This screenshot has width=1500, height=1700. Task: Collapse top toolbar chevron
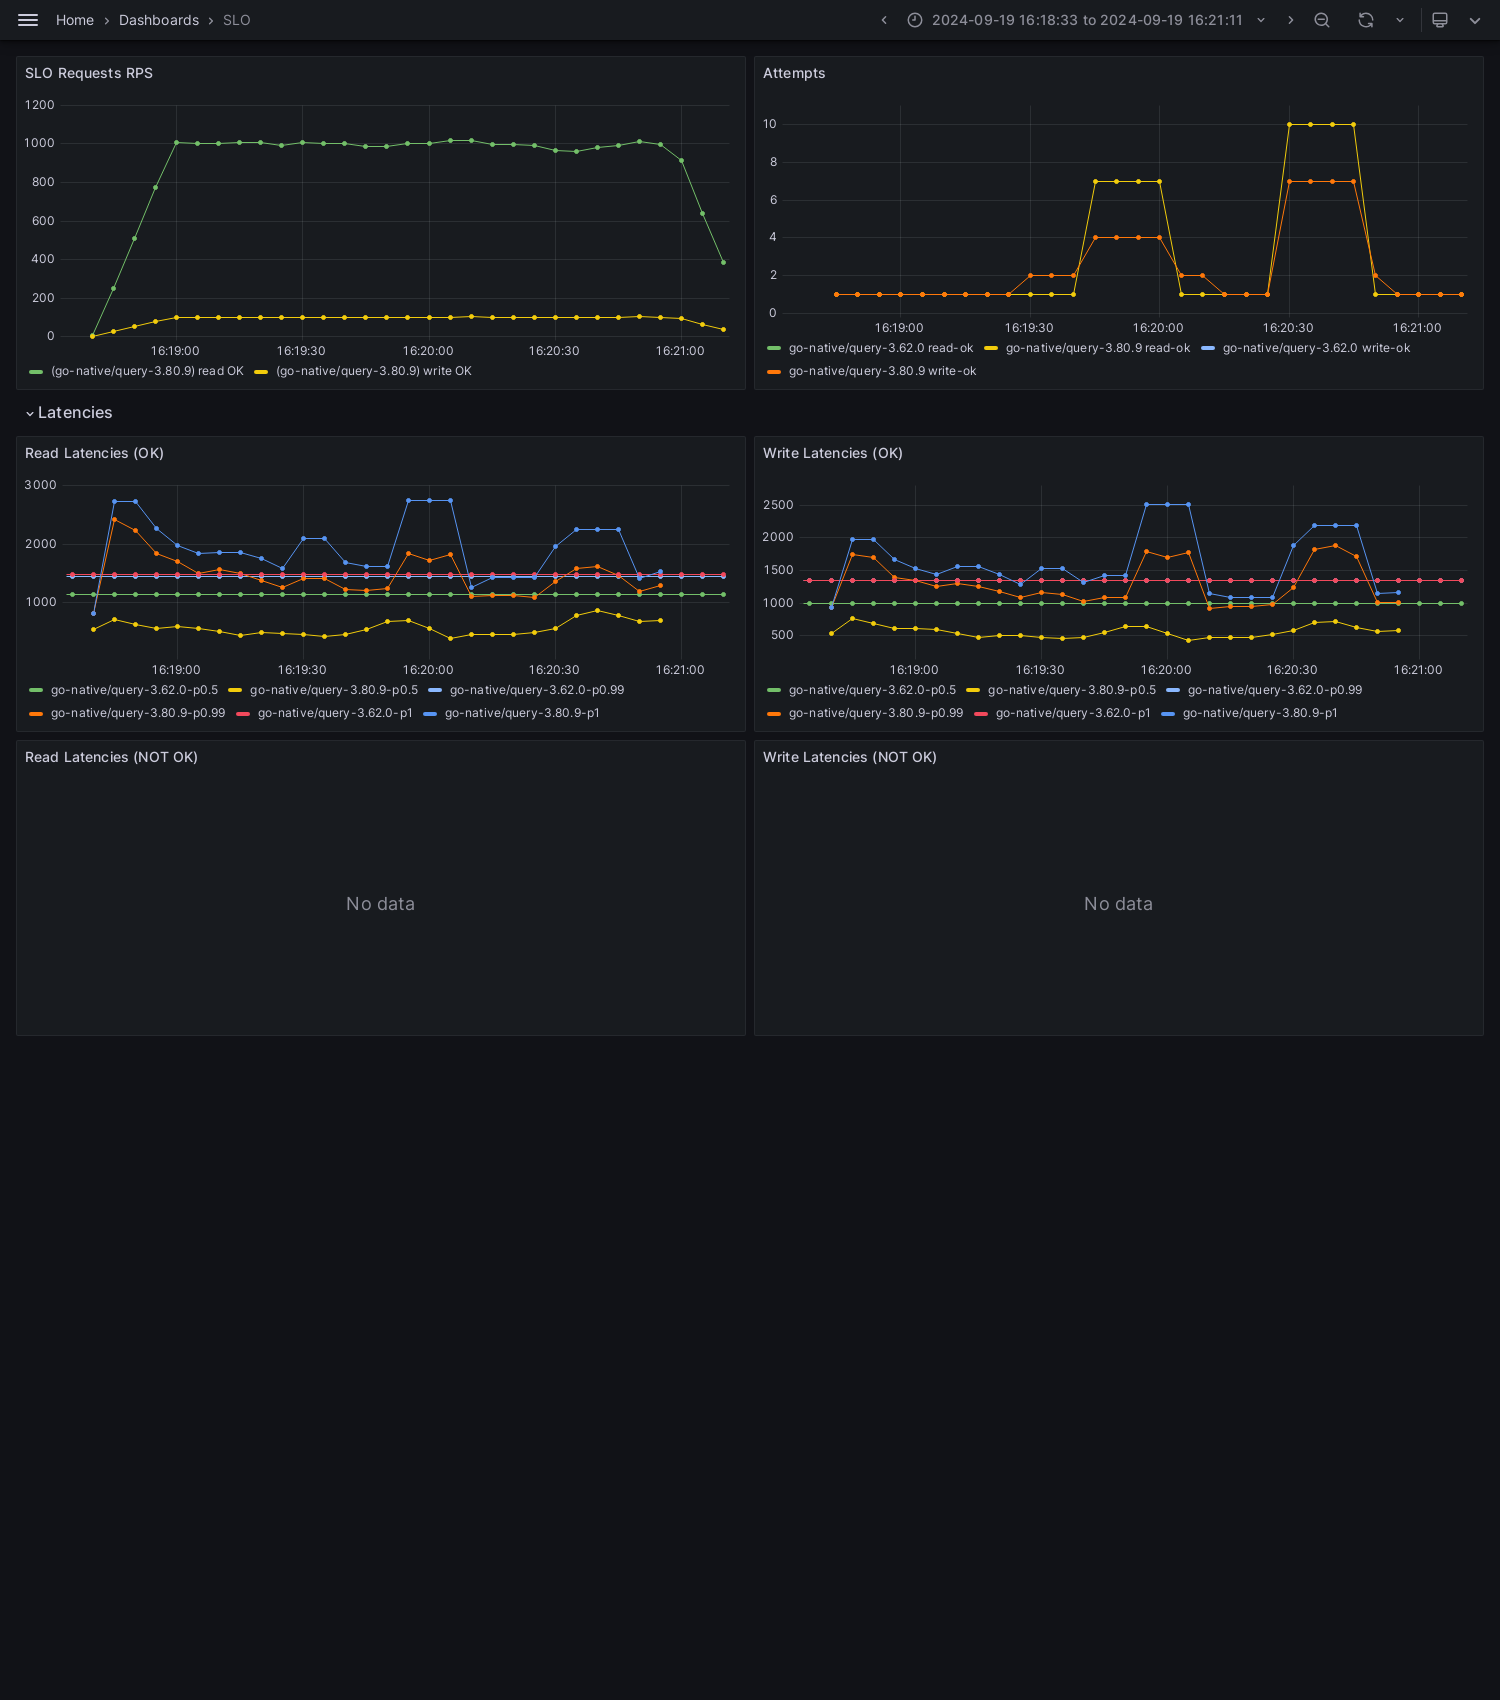pyautogui.click(x=1475, y=20)
